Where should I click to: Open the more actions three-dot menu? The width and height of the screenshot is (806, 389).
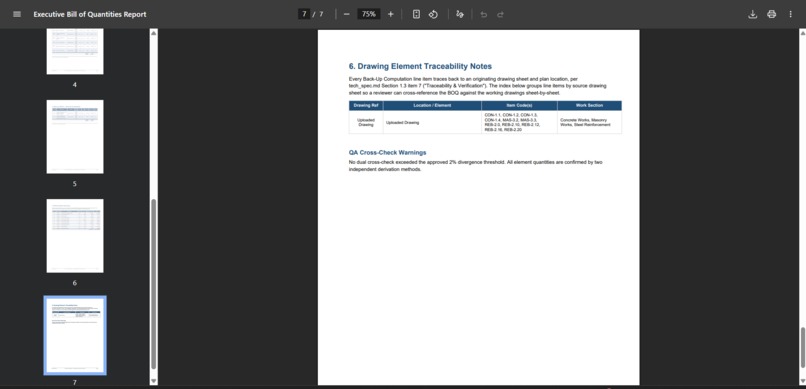point(791,14)
